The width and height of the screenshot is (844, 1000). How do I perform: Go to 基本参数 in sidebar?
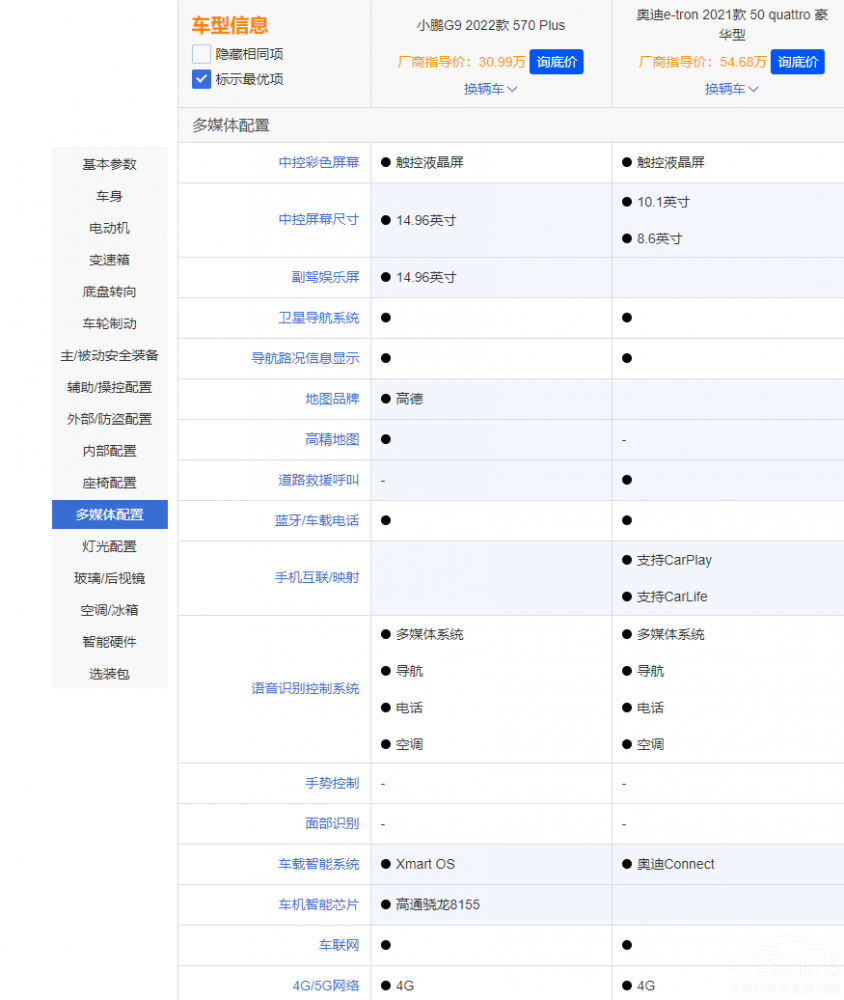[x=109, y=164]
